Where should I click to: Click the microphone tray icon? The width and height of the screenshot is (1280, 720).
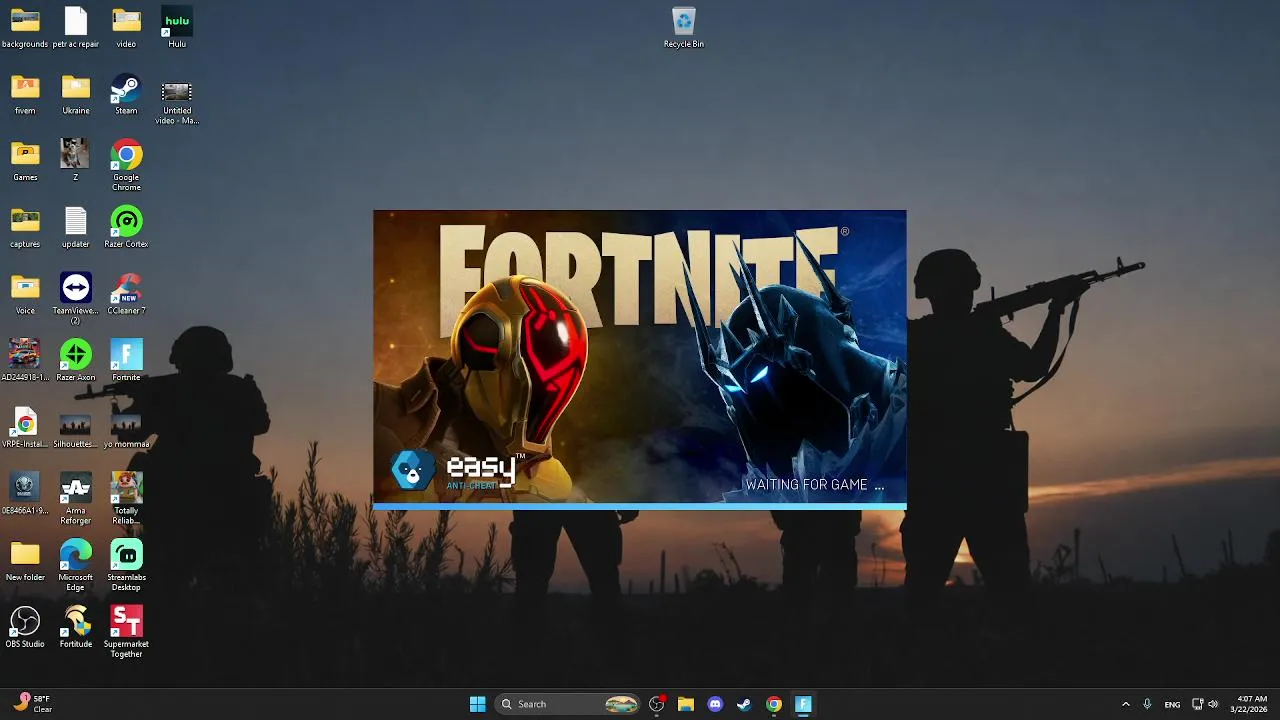(x=1147, y=704)
